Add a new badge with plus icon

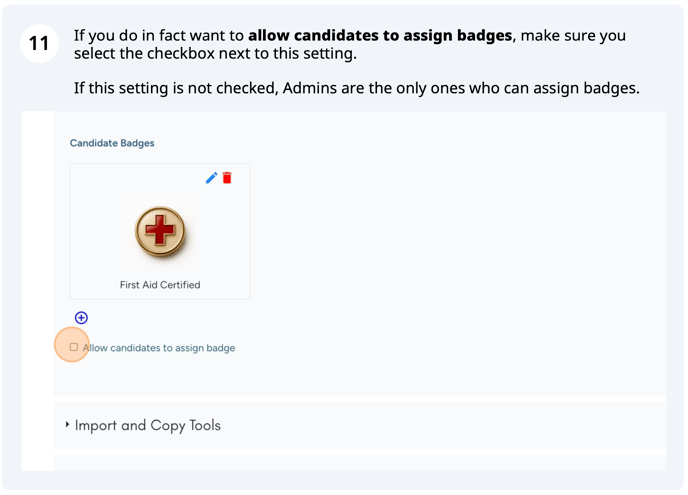coord(81,318)
